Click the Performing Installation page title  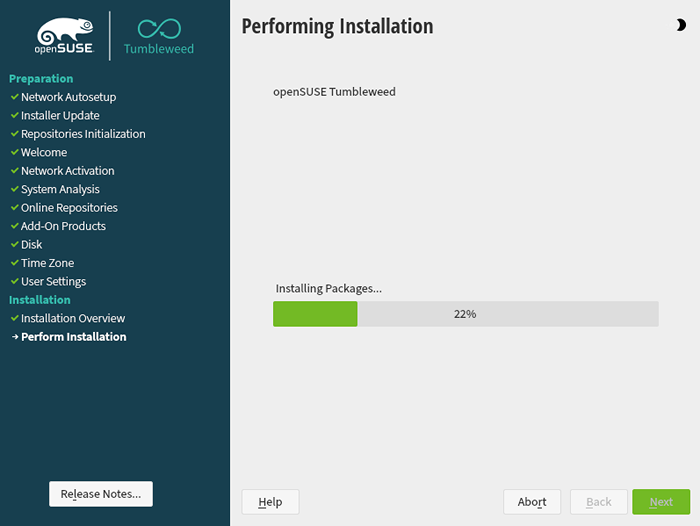[338, 26]
